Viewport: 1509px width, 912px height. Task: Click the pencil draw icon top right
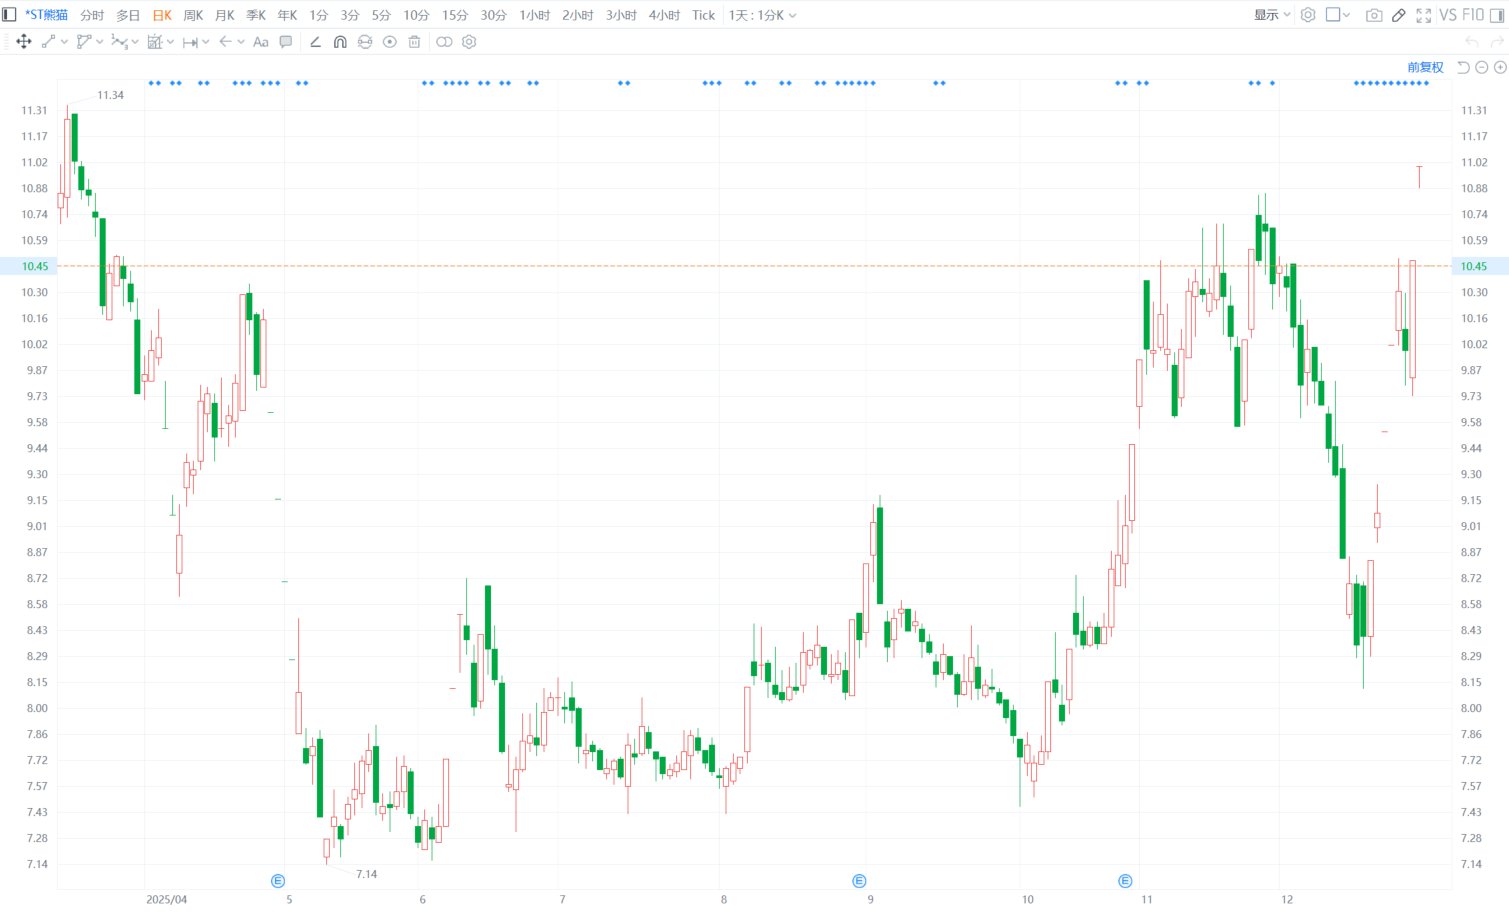pyautogui.click(x=1399, y=15)
